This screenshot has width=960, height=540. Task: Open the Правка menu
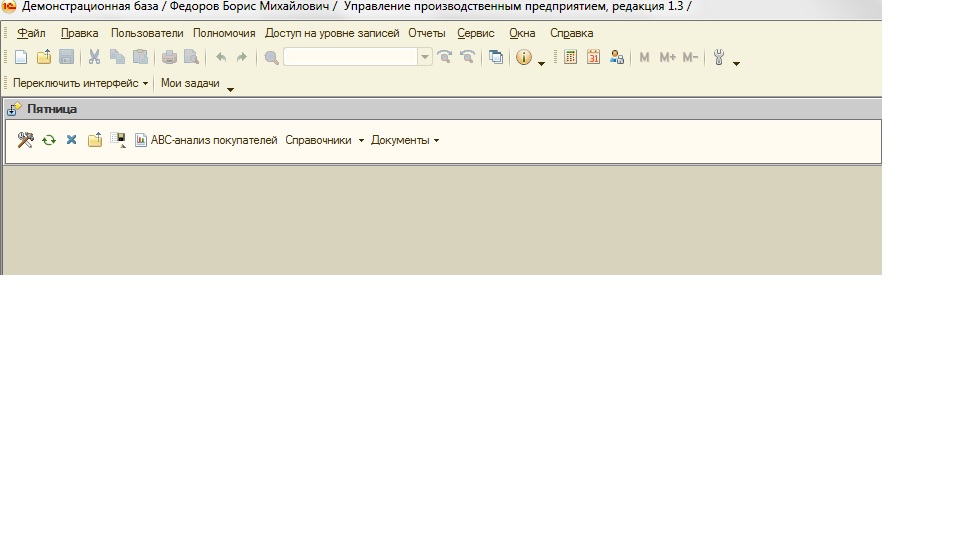point(80,33)
